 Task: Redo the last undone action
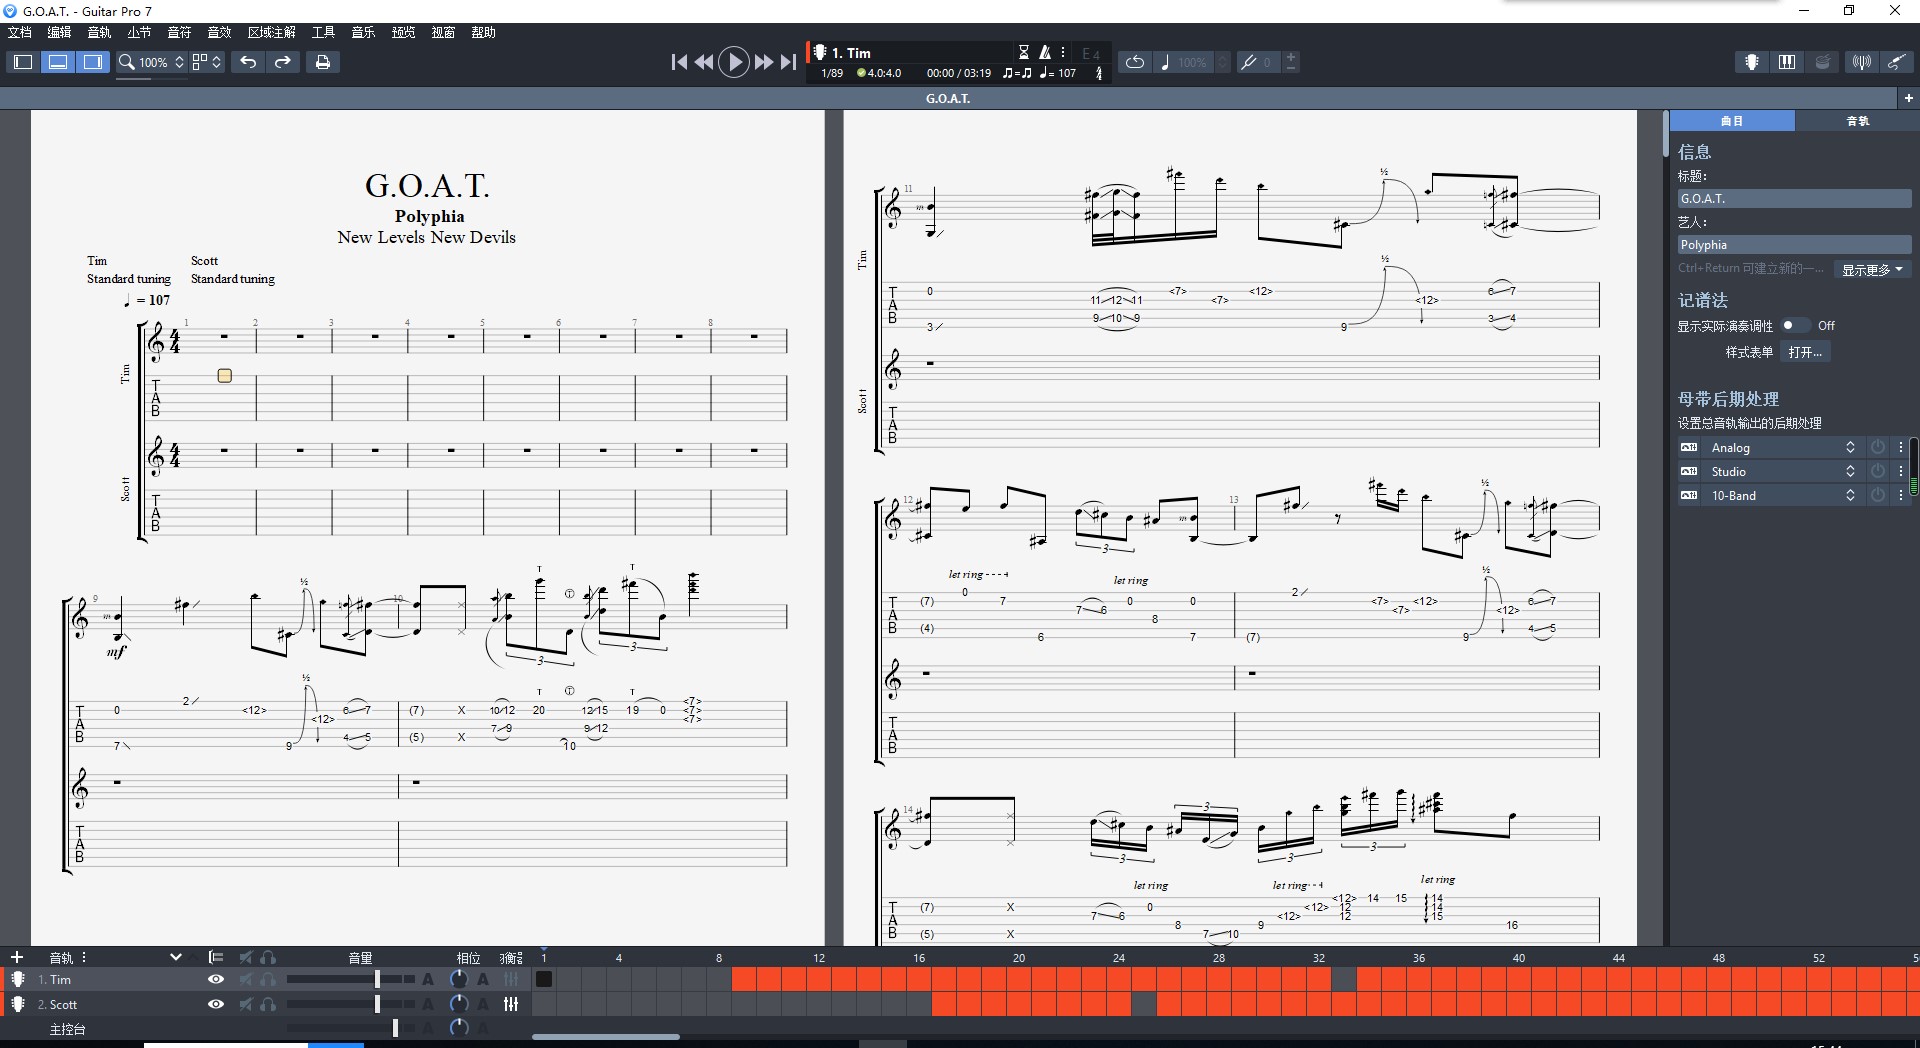pos(283,62)
